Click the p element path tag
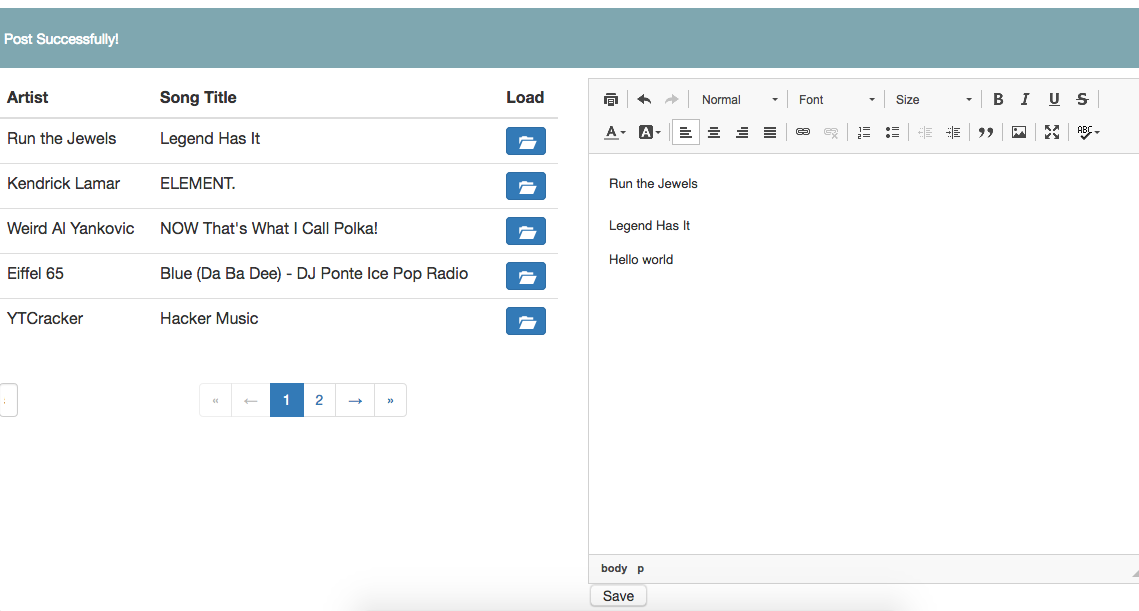The width and height of the screenshot is (1139, 611). click(641, 568)
